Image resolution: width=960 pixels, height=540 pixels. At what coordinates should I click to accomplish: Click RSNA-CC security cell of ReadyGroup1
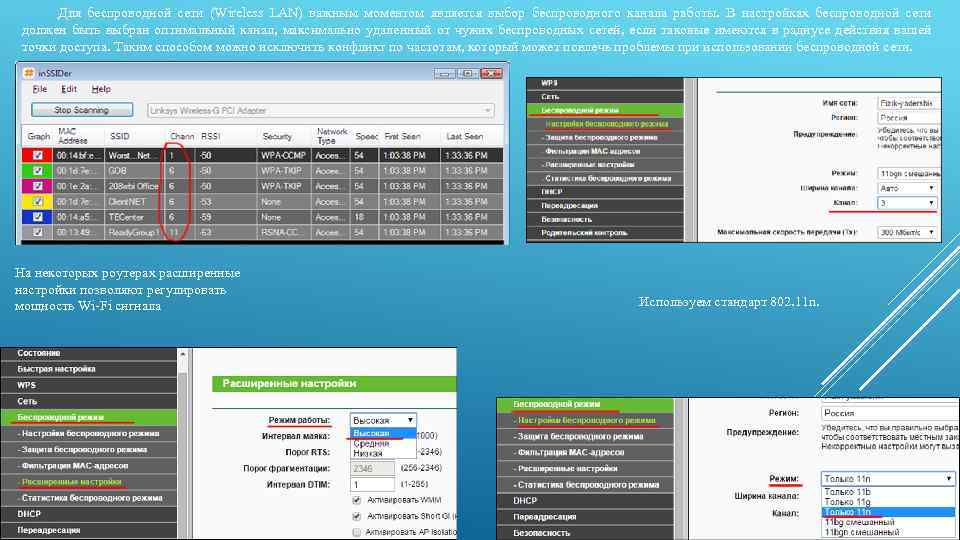point(285,232)
